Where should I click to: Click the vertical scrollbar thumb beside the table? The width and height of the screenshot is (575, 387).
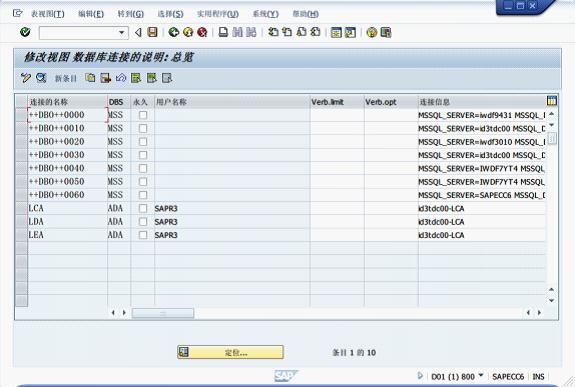[552, 138]
